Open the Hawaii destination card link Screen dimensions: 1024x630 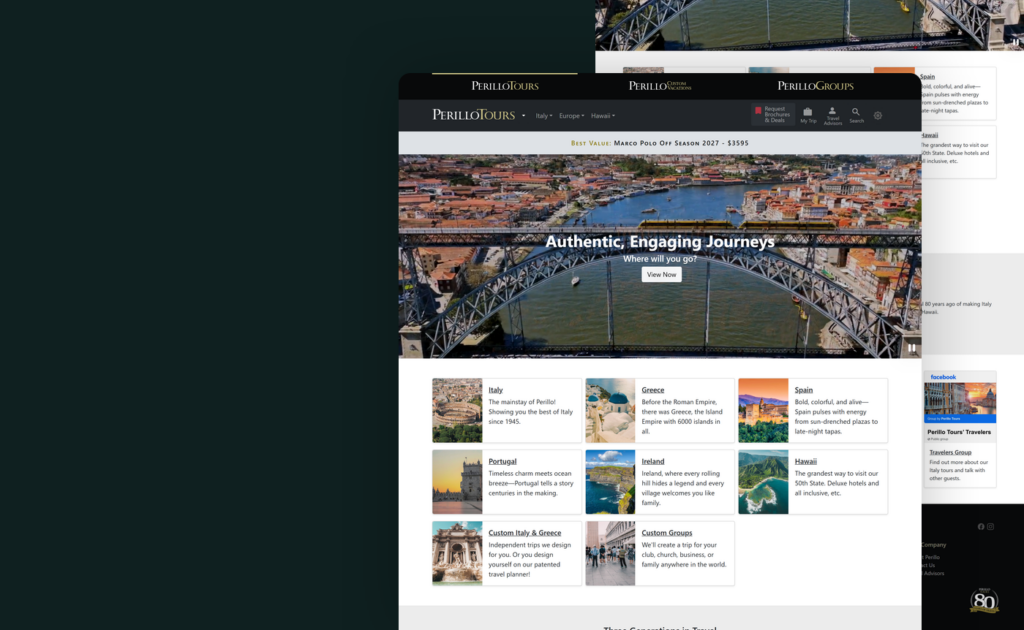click(x=805, y=461)
